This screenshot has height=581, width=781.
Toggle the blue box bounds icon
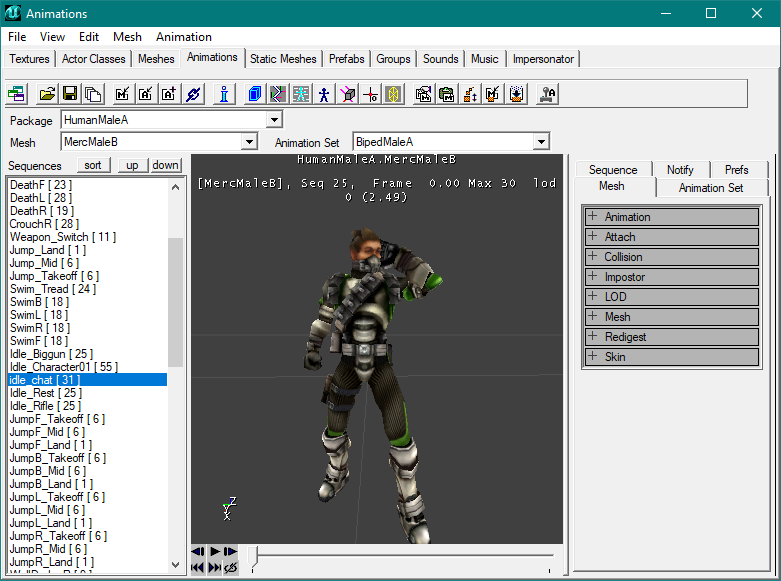[255, 94]
